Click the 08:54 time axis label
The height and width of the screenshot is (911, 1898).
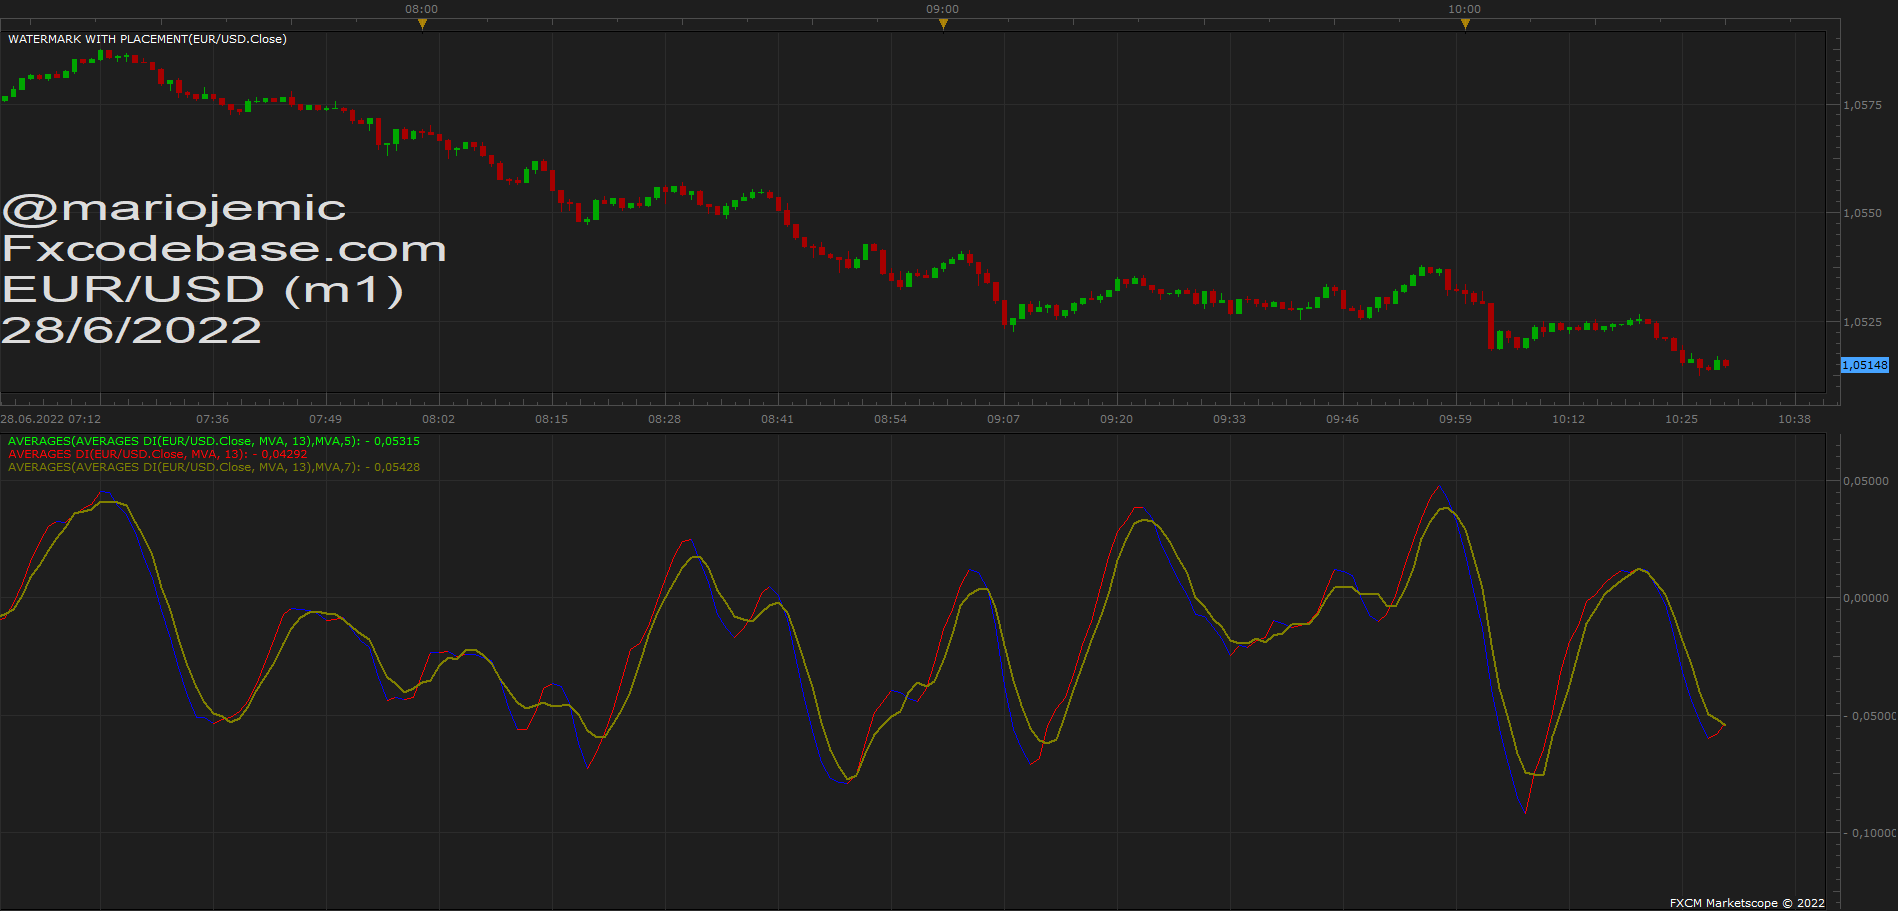890,419
